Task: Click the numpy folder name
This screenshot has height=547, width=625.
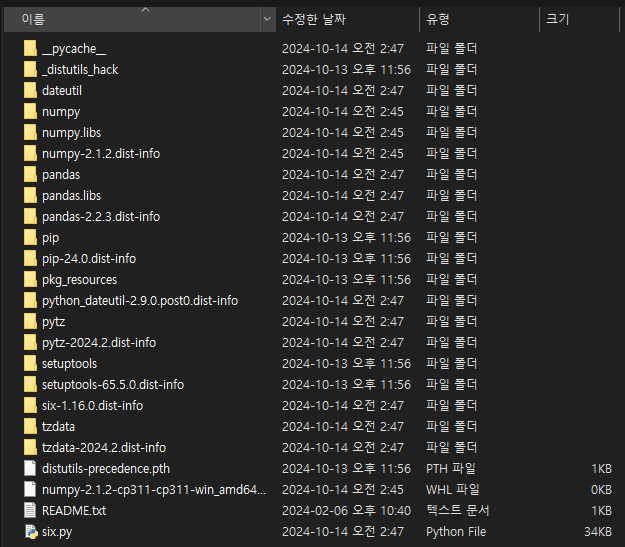Action: coord(61,112)
